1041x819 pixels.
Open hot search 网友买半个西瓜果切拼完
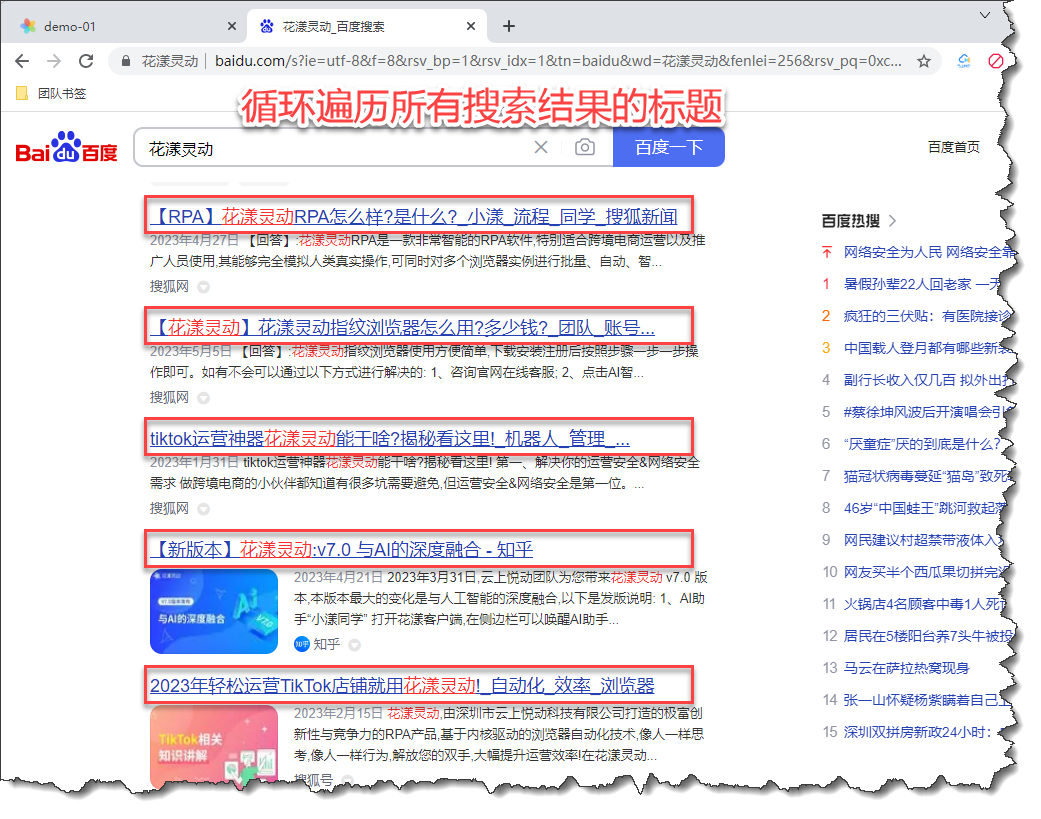[x=925, y=571]
